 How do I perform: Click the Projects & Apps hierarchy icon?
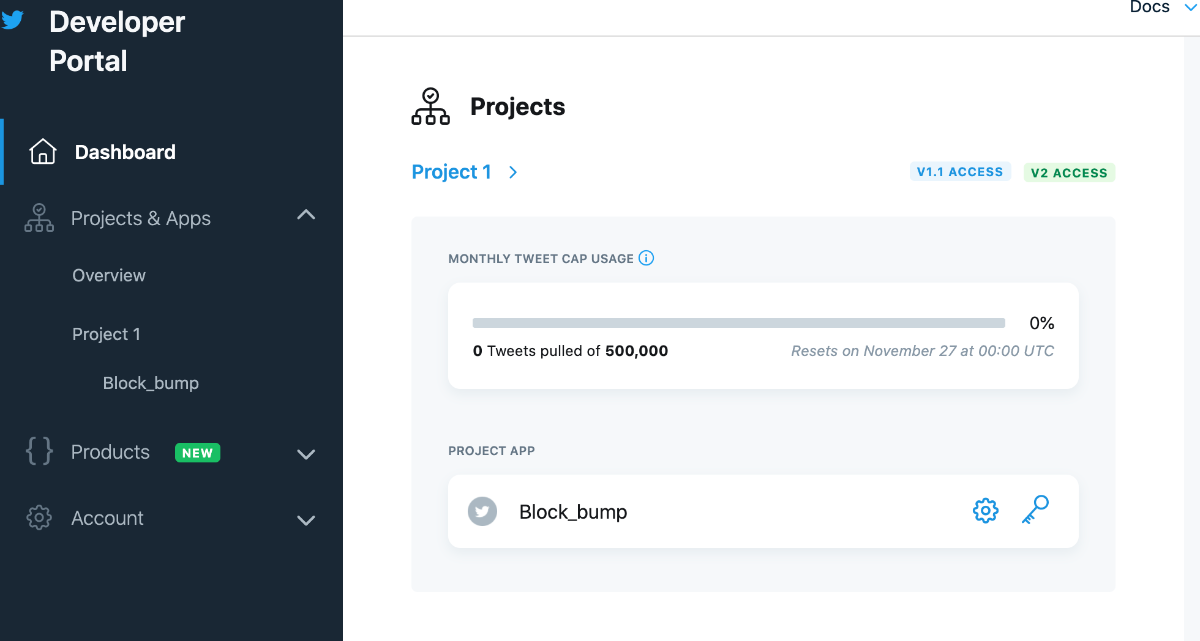[39, 218]
